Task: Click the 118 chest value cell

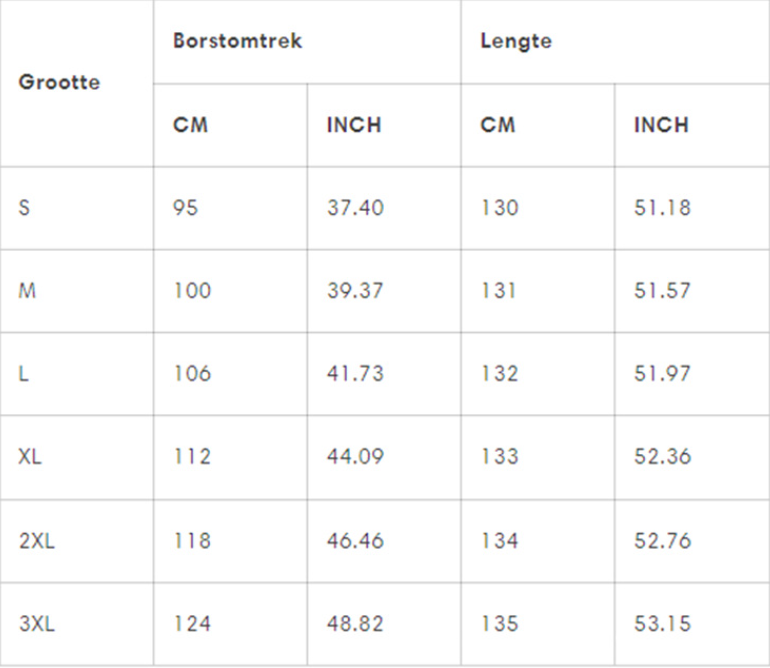Action: point(192,540)
